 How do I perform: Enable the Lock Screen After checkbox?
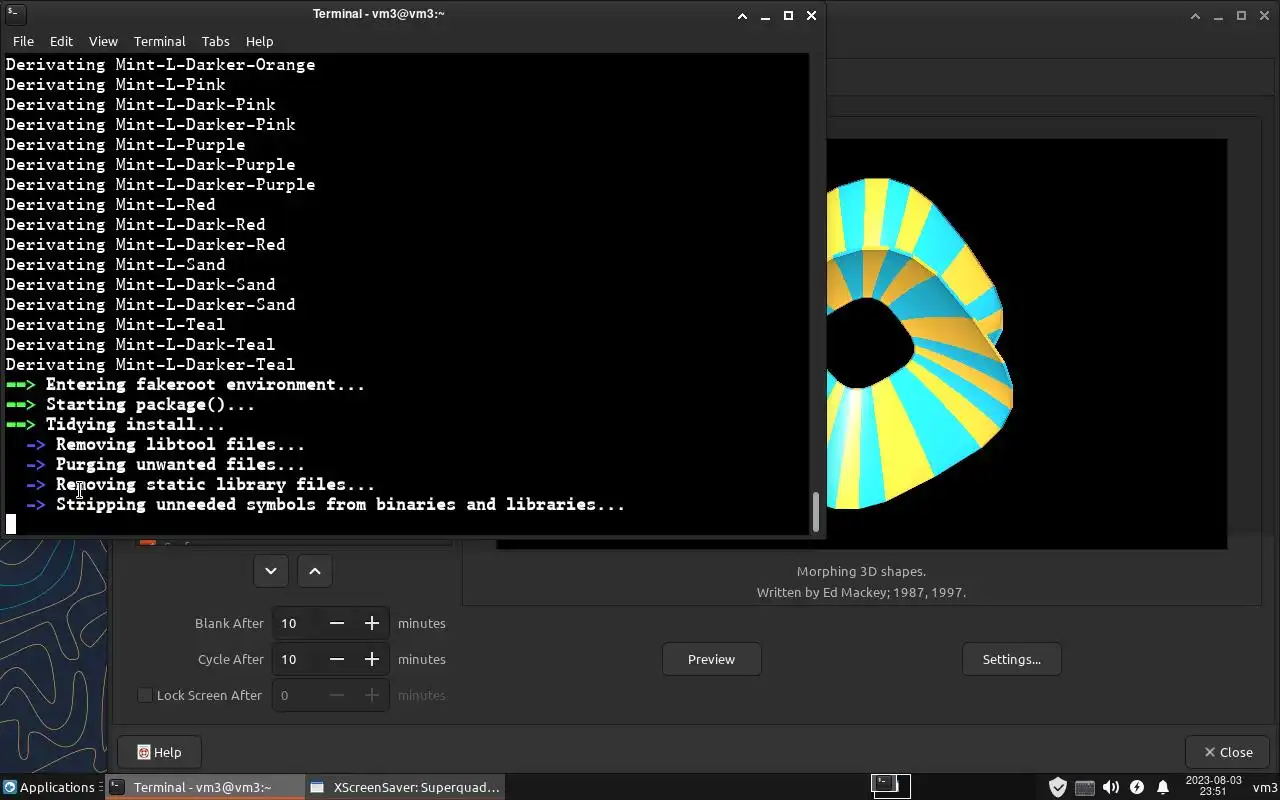(145, 695)
